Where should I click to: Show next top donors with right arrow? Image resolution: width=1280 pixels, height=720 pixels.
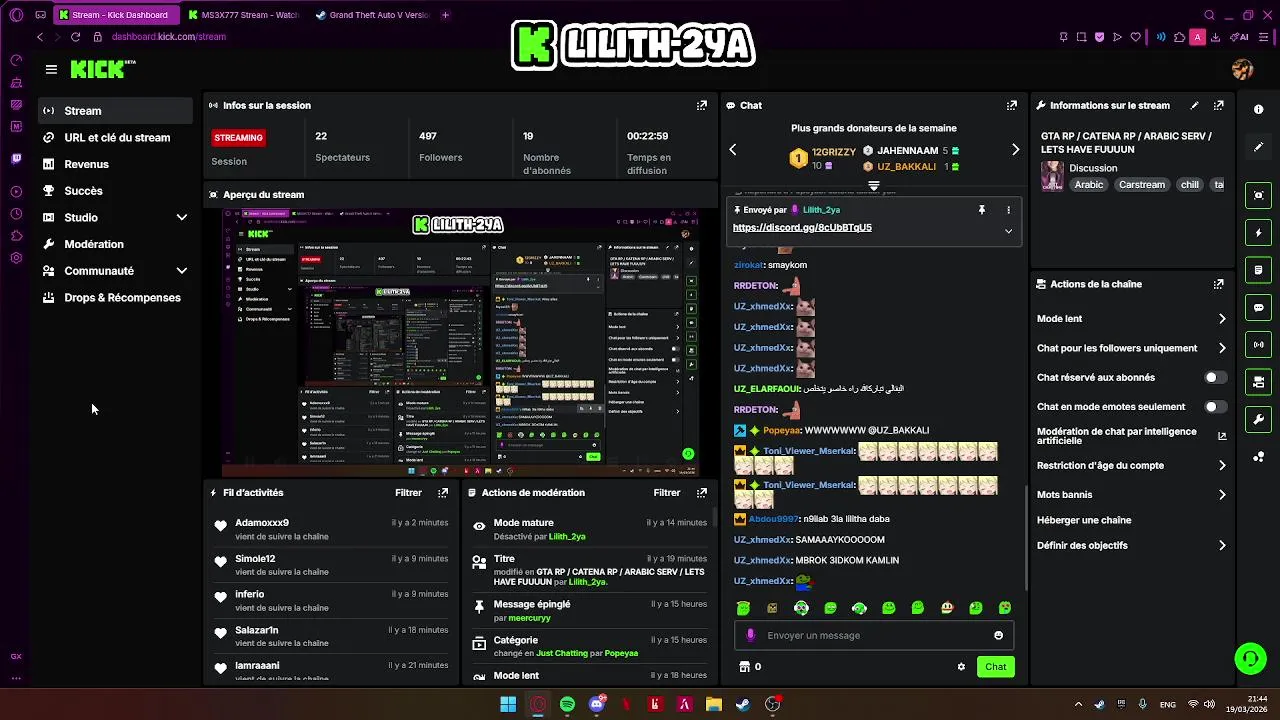click(x=1015, y=150)
